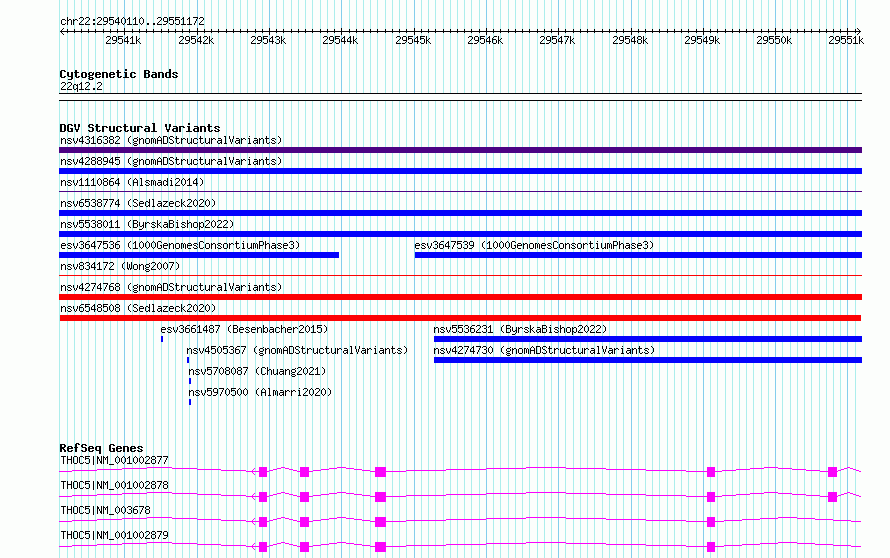Open nsv5536231 (ByrskaBishop2022) label
Viewport: 890px width, 558px height.
coord(520,329)
